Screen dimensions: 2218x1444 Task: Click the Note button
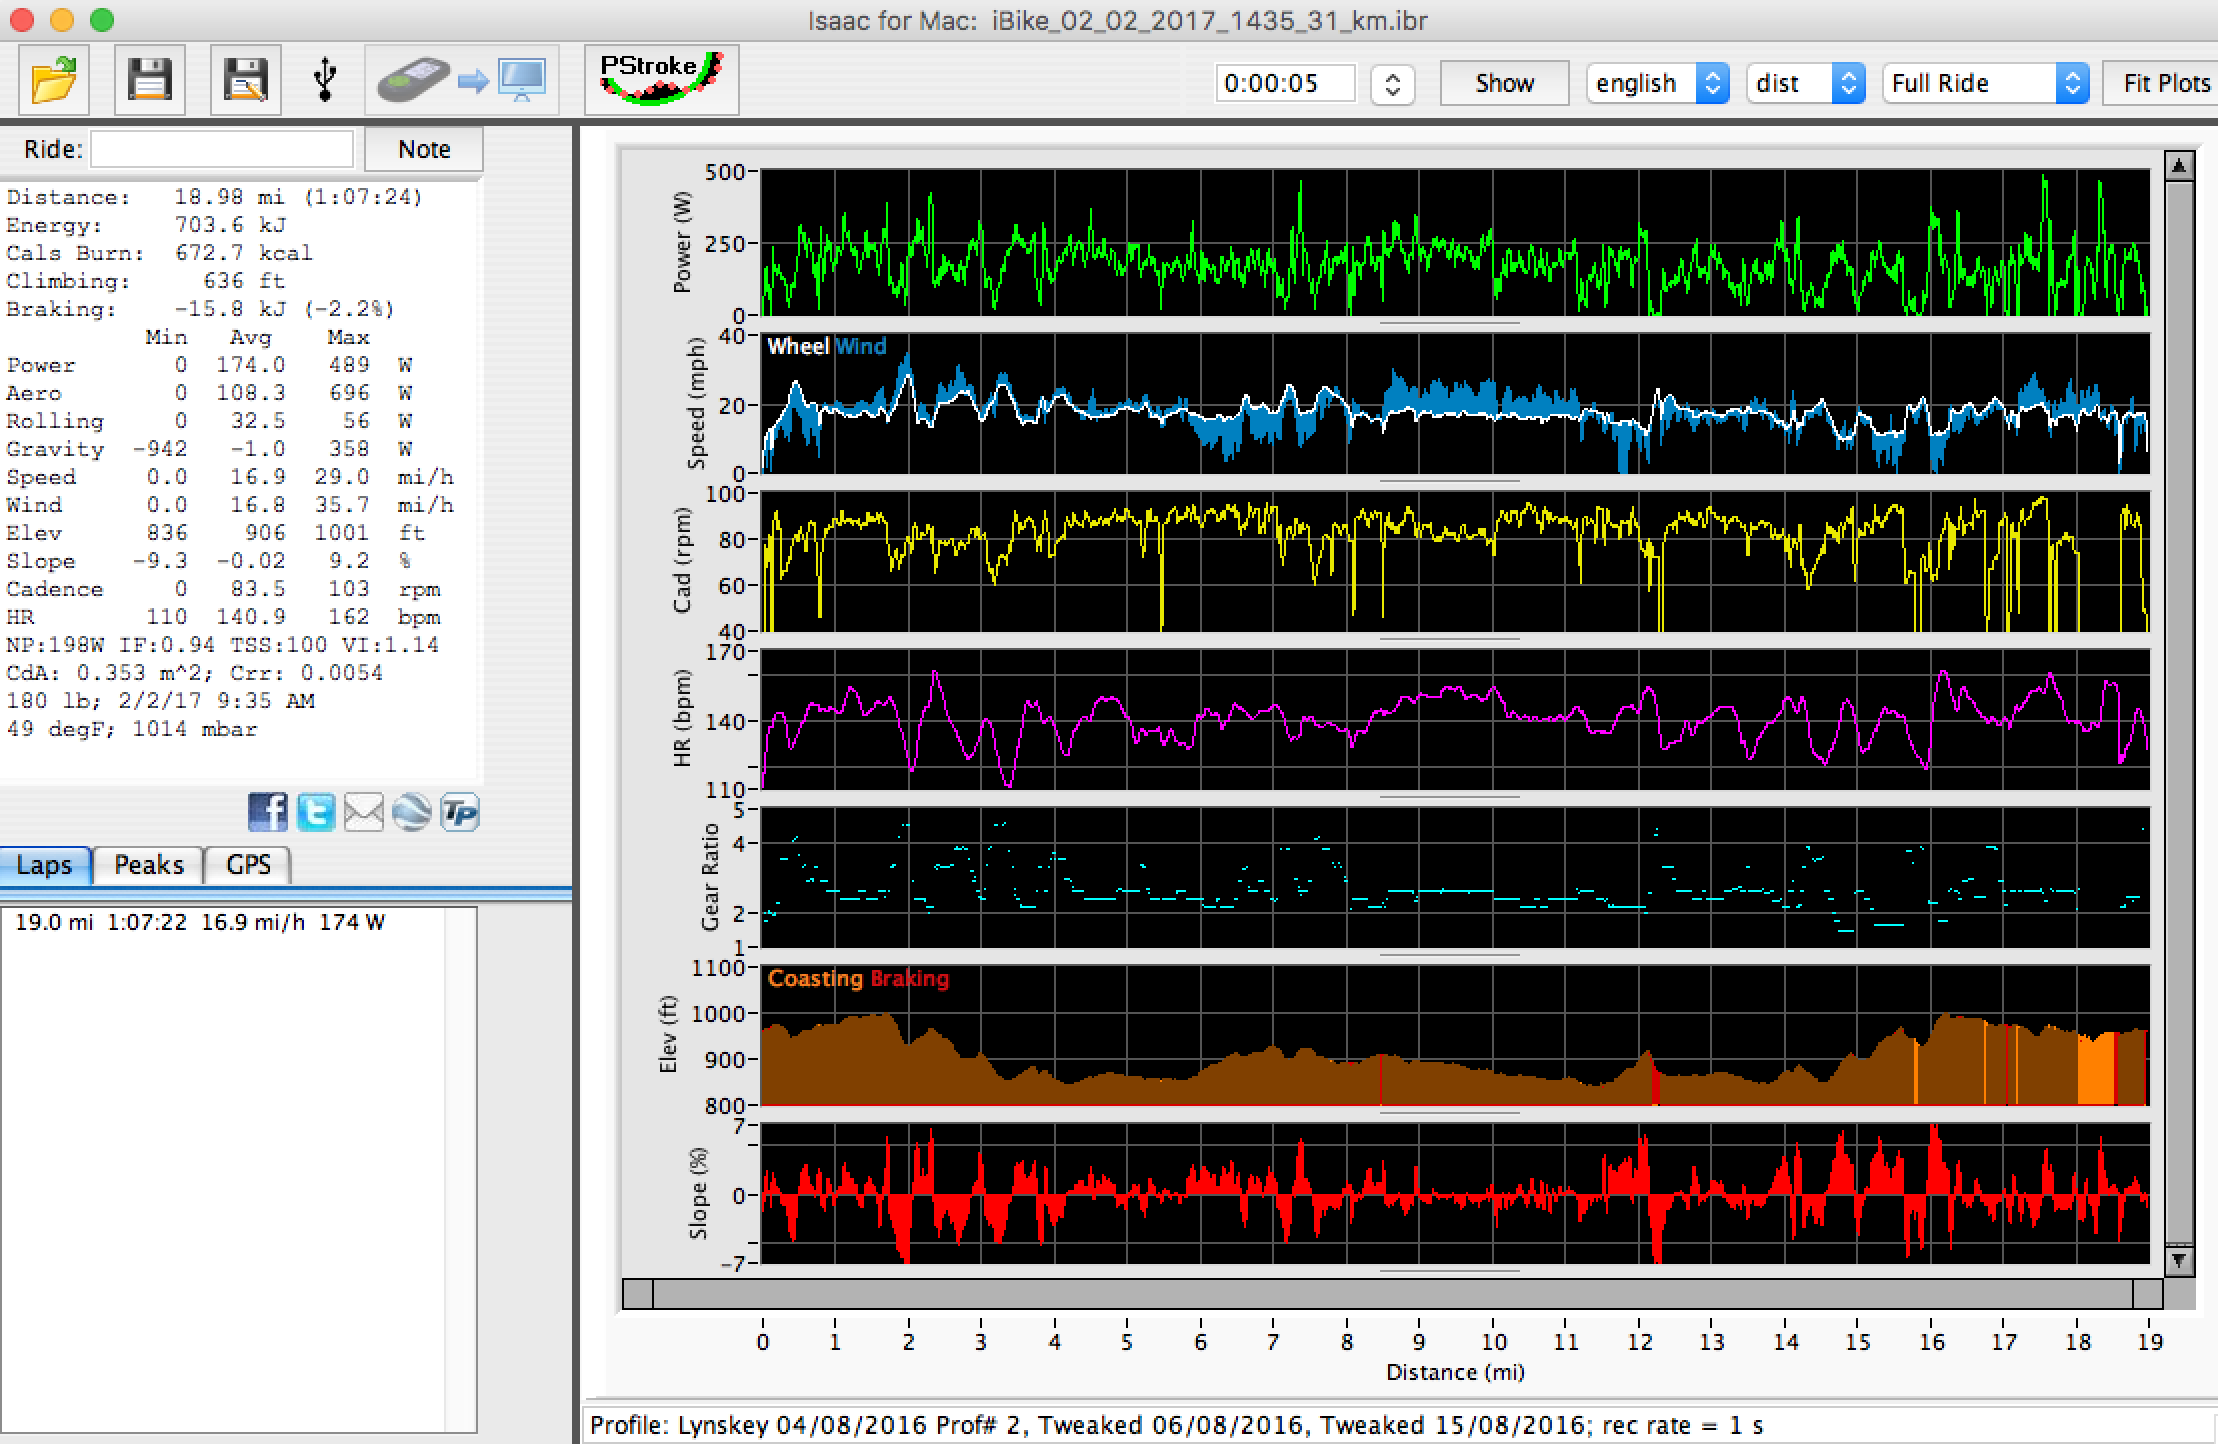(x=423, y=149)
